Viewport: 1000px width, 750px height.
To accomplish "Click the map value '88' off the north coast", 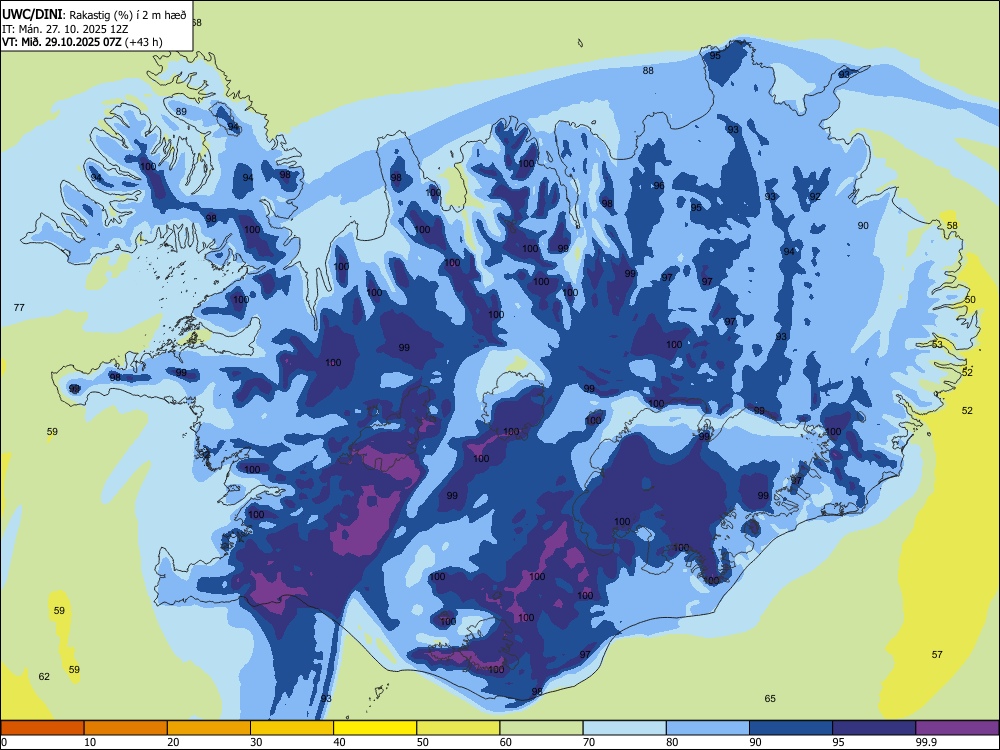I will point(648,71).
